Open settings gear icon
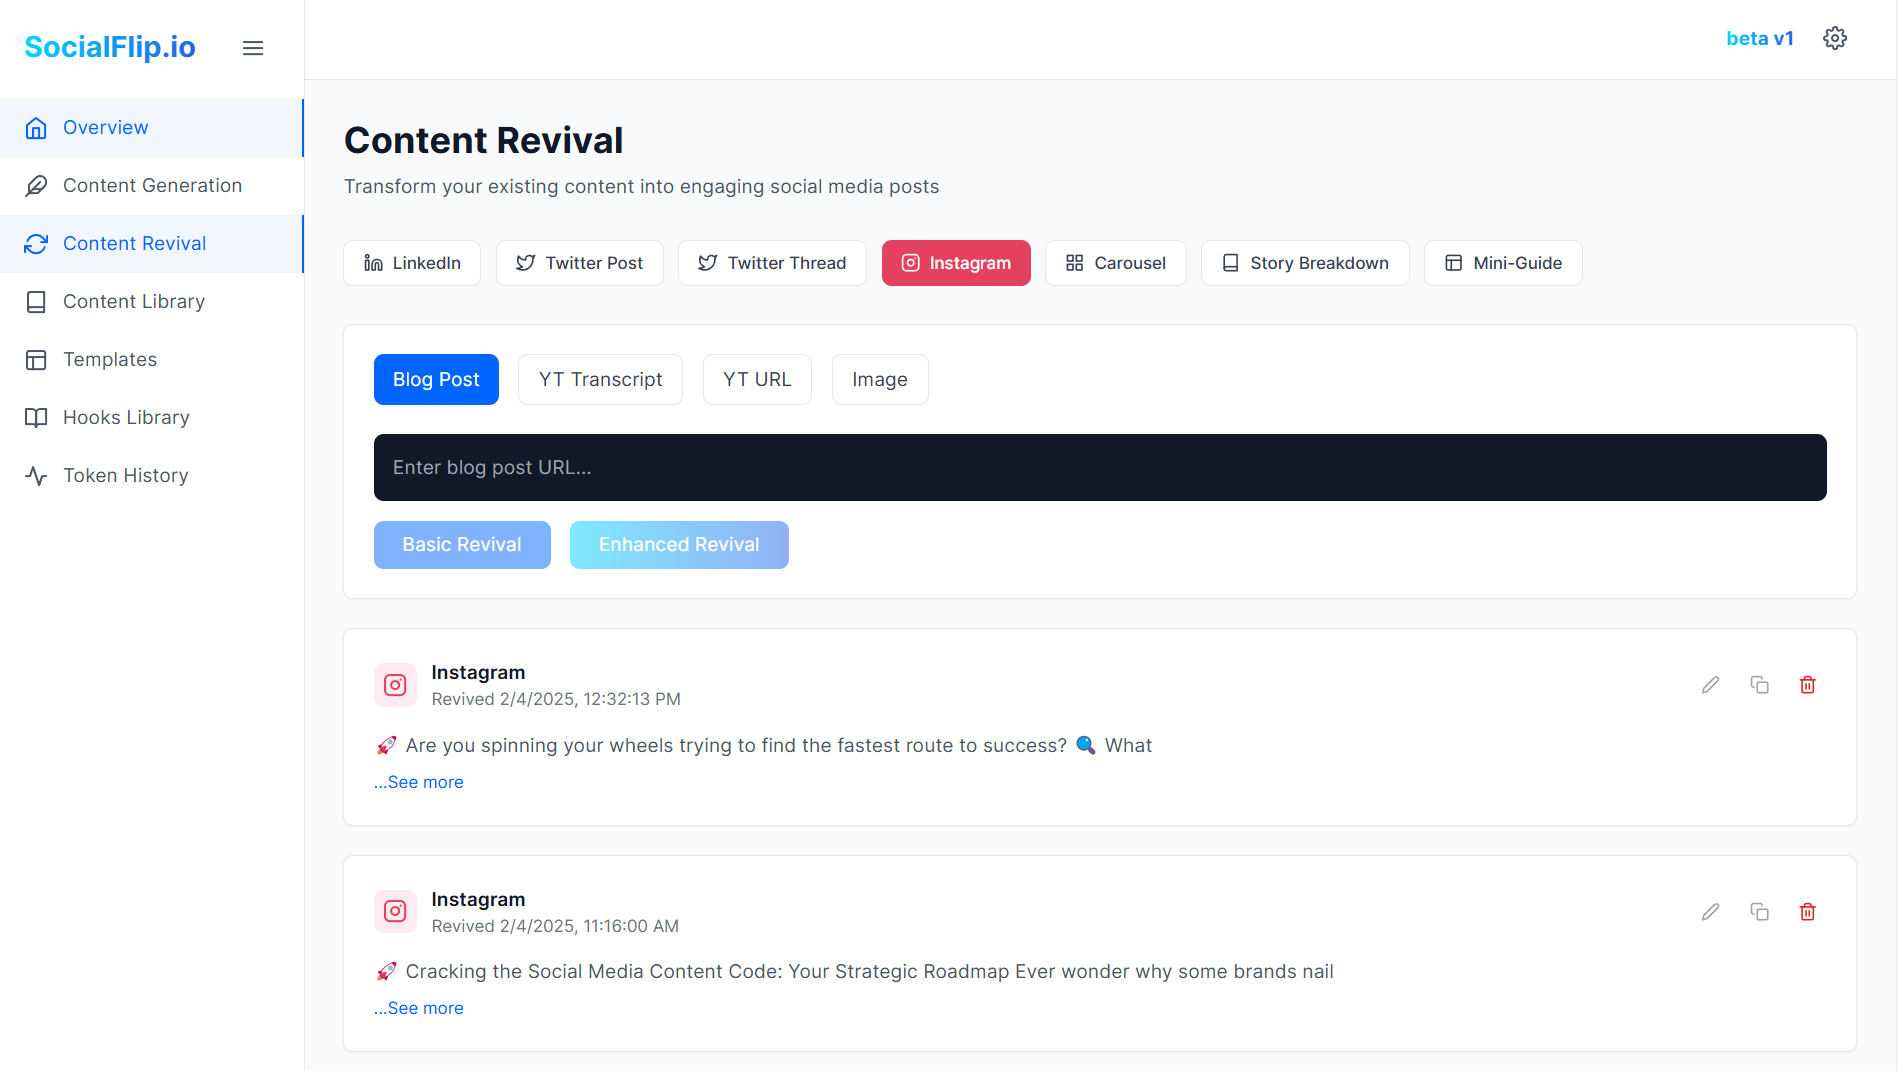The image size is (1898, 1071). click(1835, 38)
